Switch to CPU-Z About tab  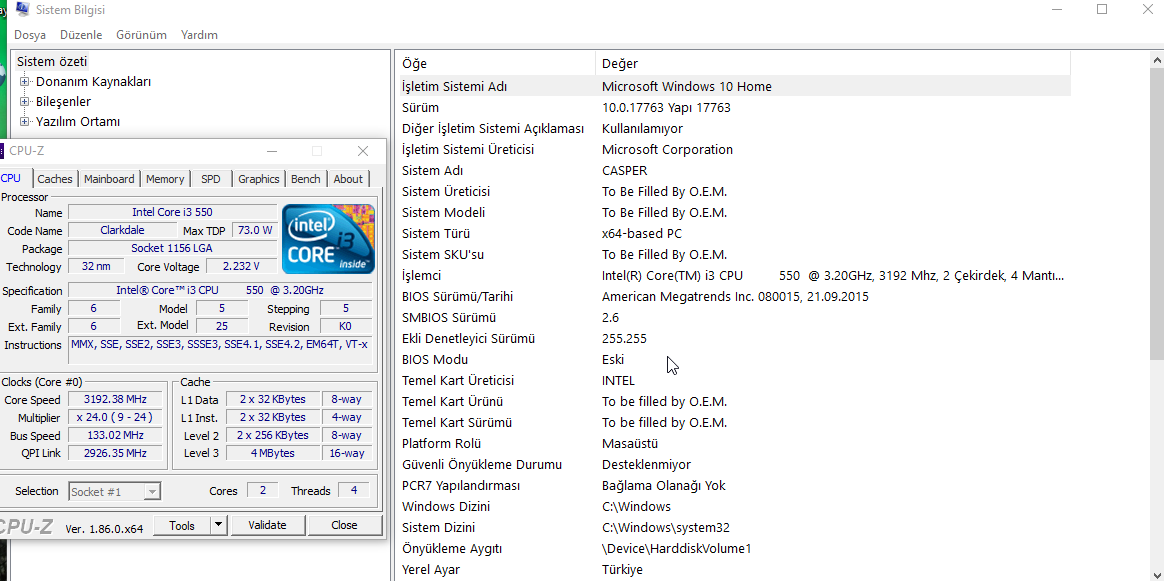coord(348,179)
